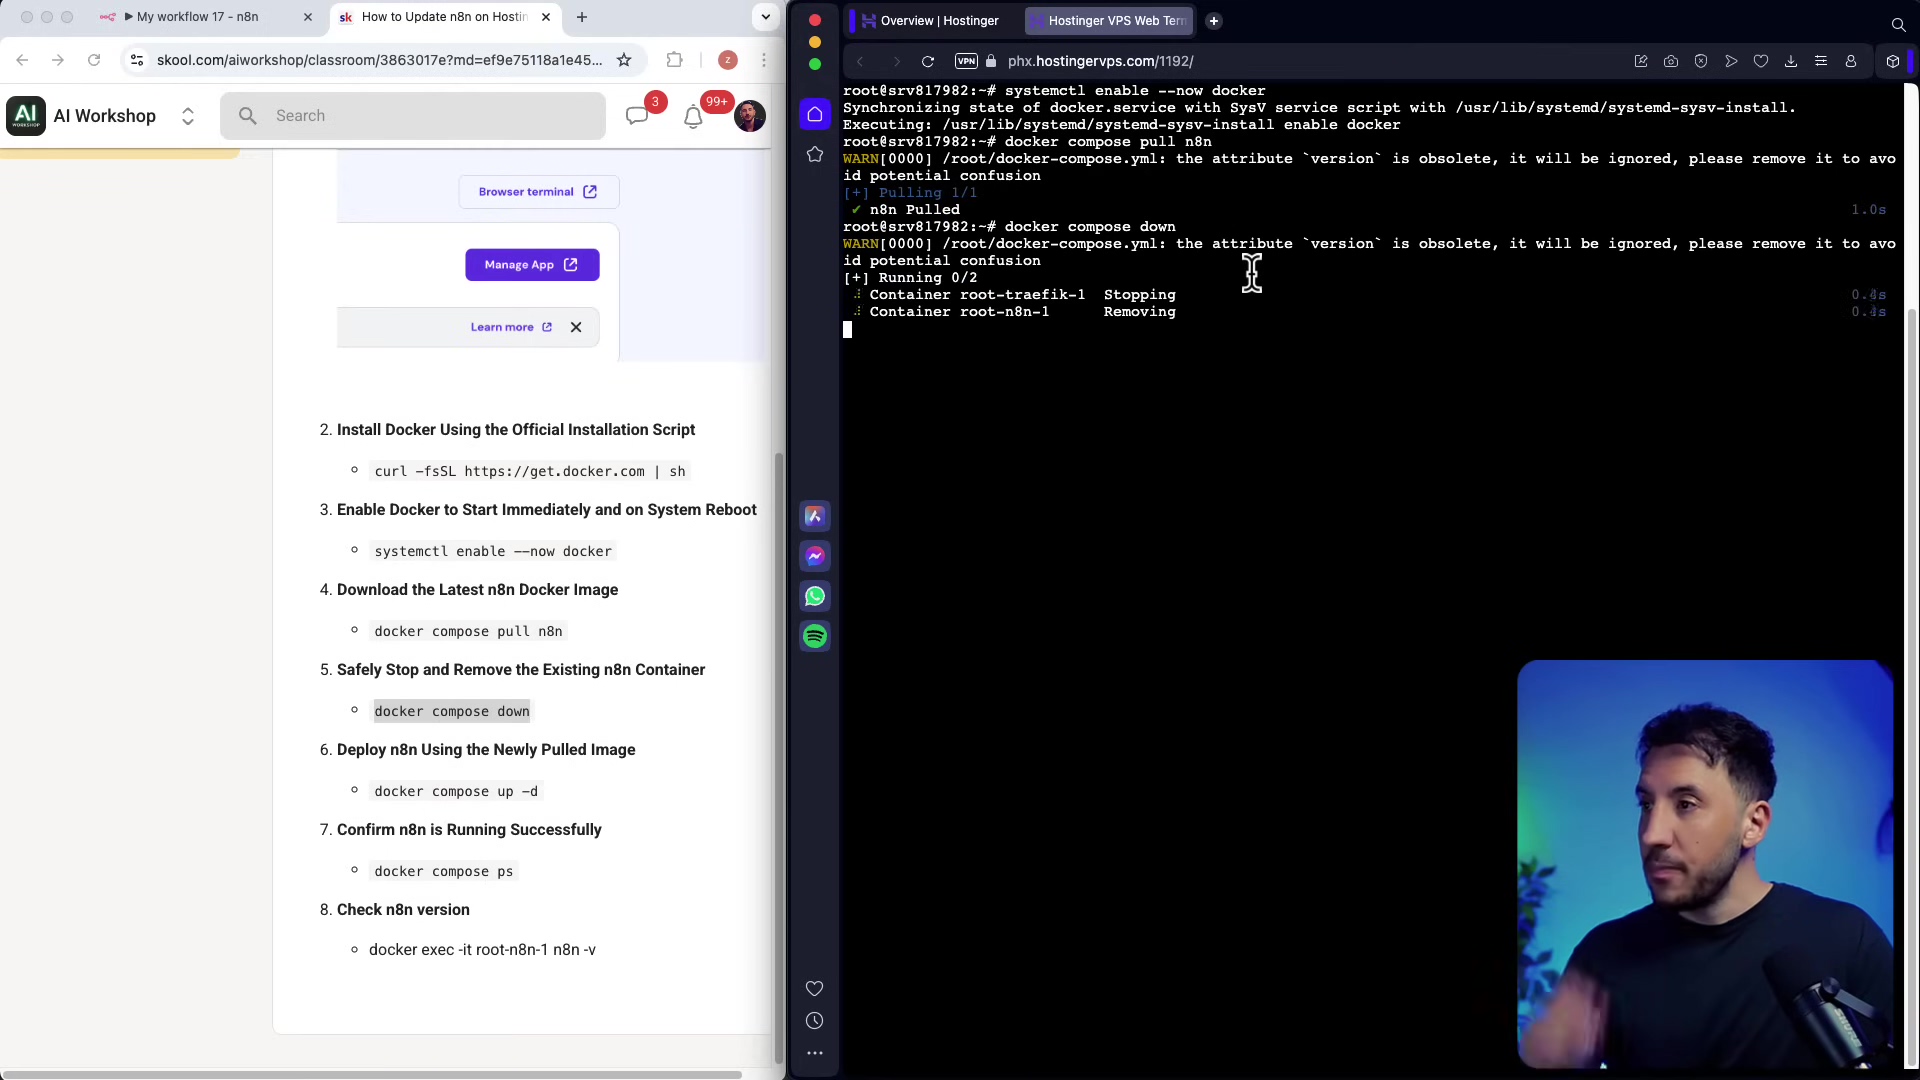Open a new Chrome tab

pyautogui.click(x=582, y=17)
